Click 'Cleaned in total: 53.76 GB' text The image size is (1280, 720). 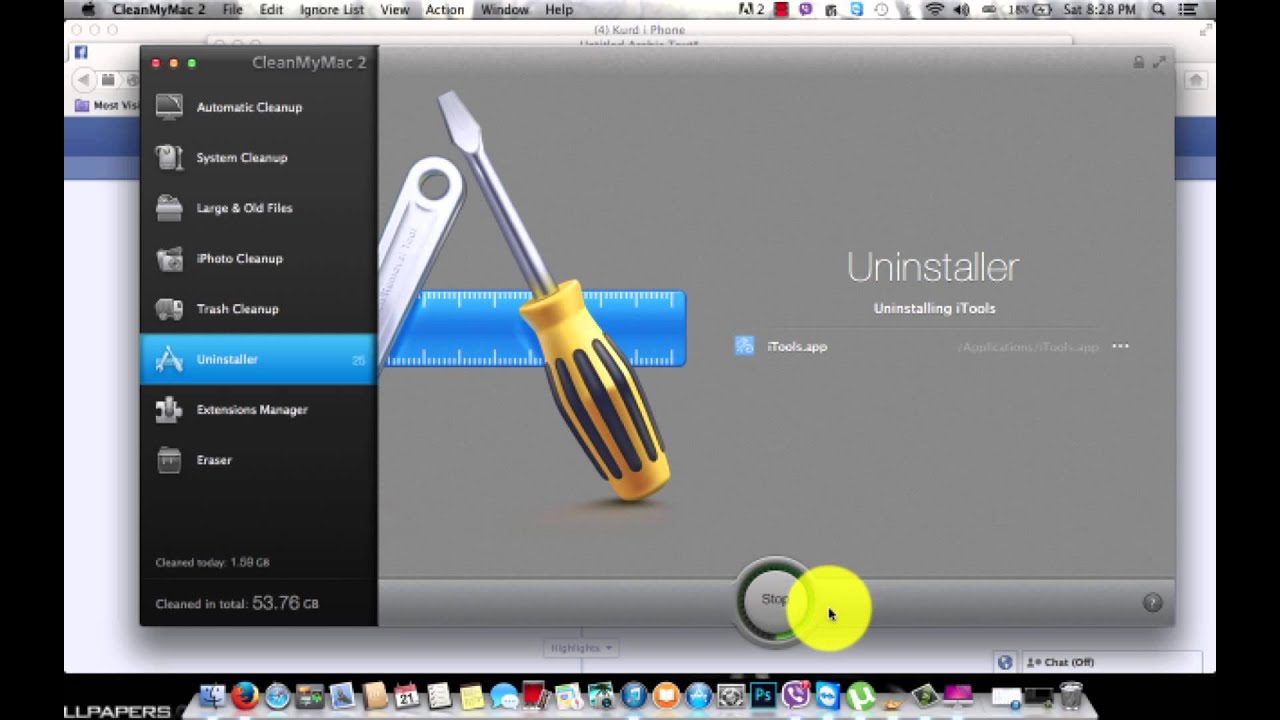coord(237,603)
